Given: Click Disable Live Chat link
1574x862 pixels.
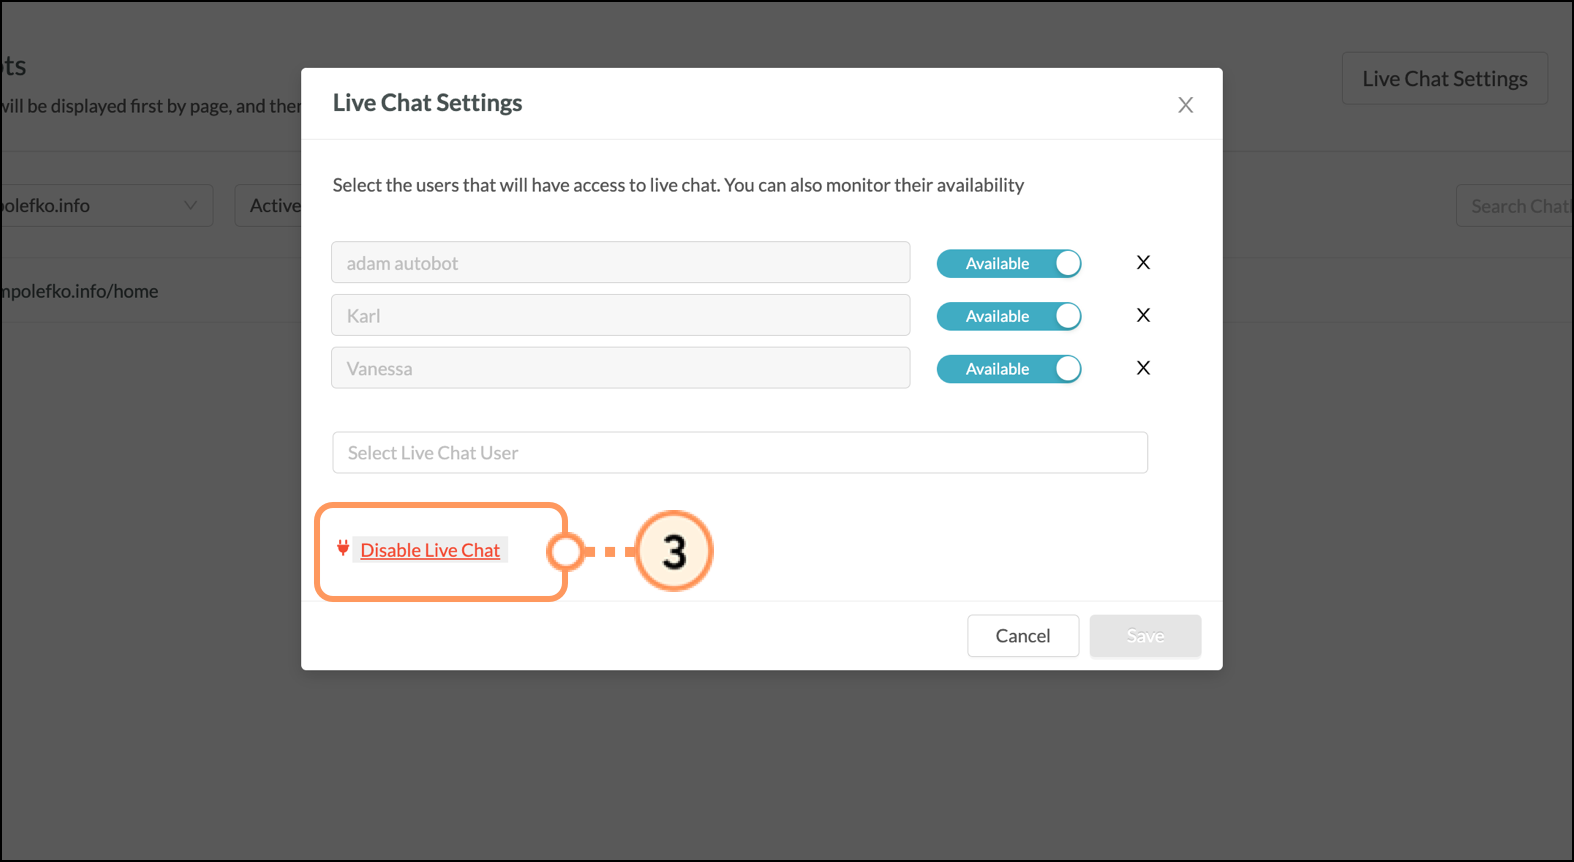Looking at the screenshot, I should click(430, 551).
